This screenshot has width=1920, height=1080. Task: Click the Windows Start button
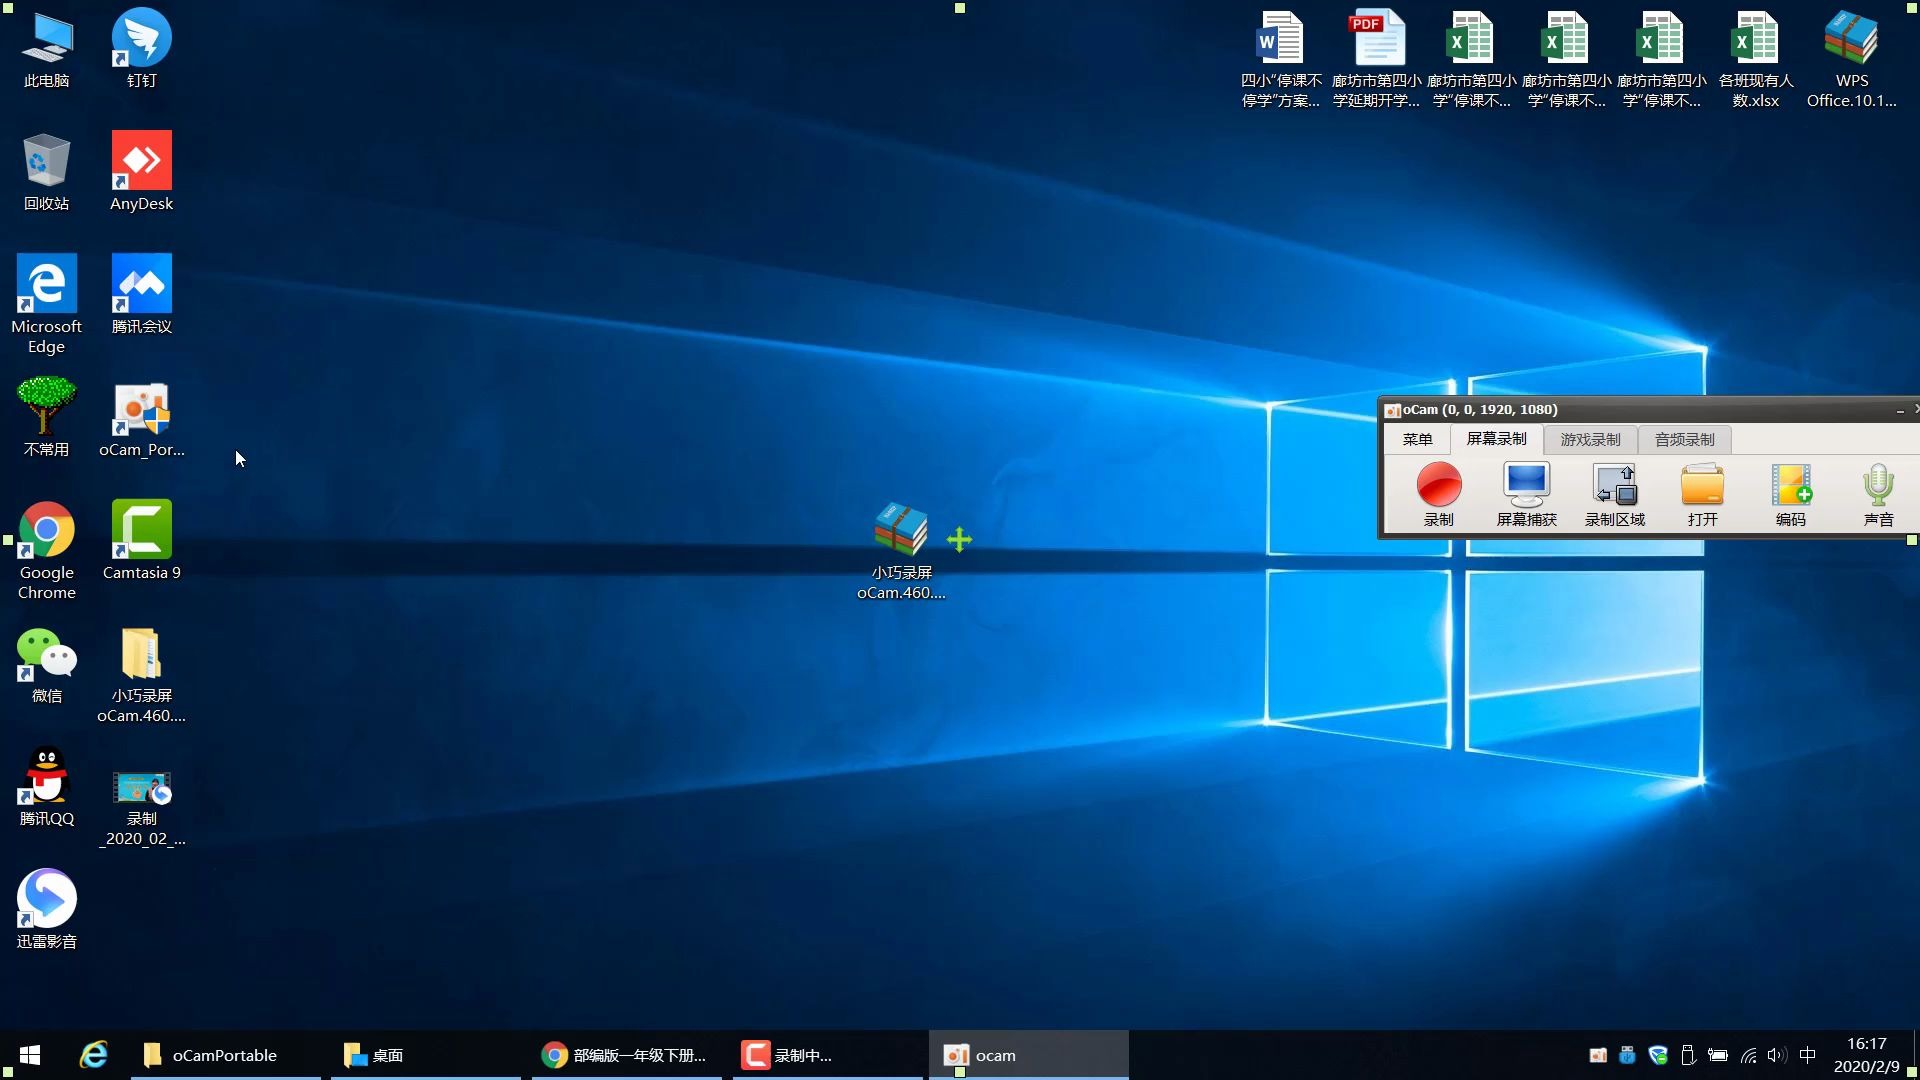30,1055
